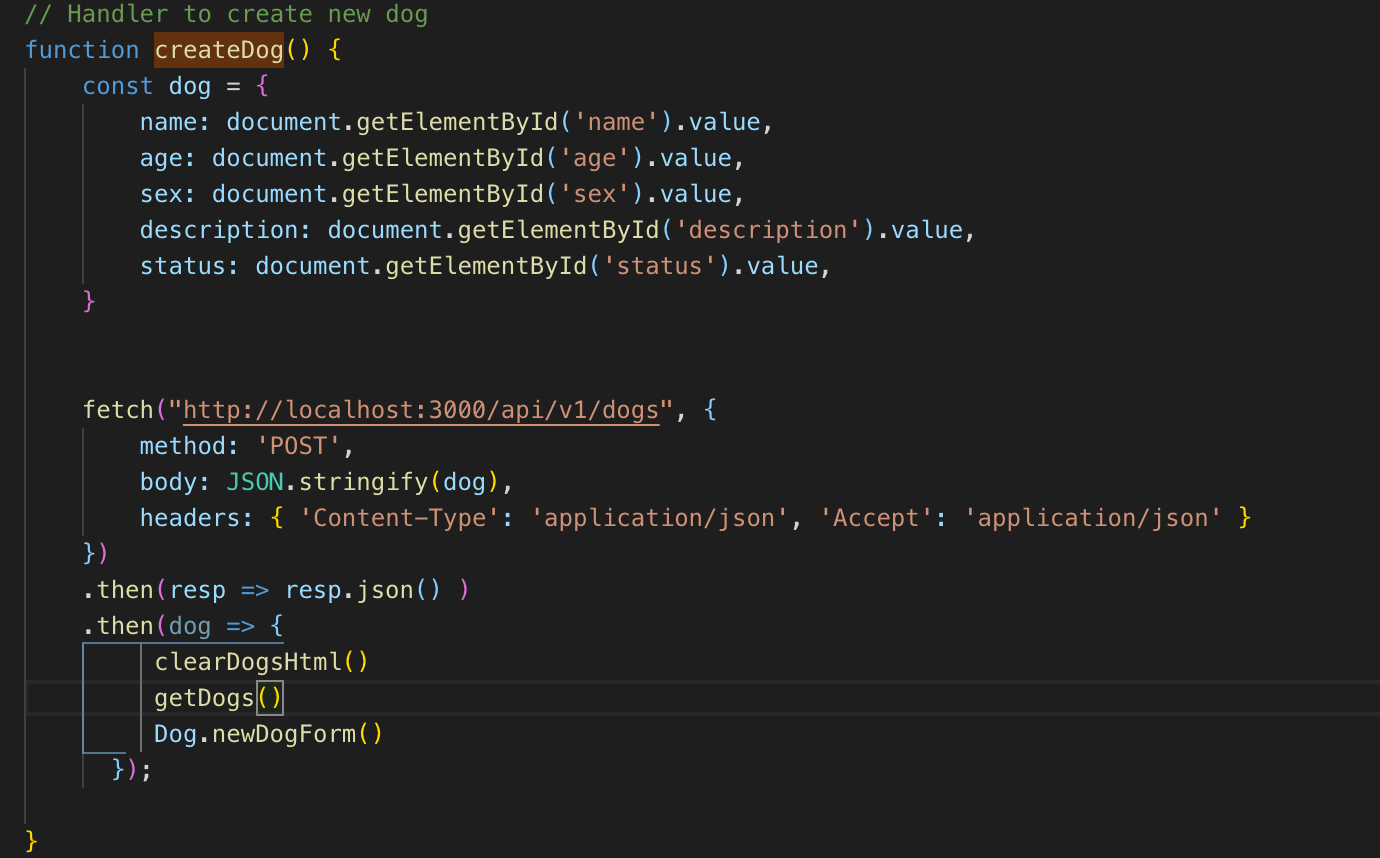Click the fetch keyword
This screenshot has width=1380, height=858.
pyautogui.click(x=117, y=409)
